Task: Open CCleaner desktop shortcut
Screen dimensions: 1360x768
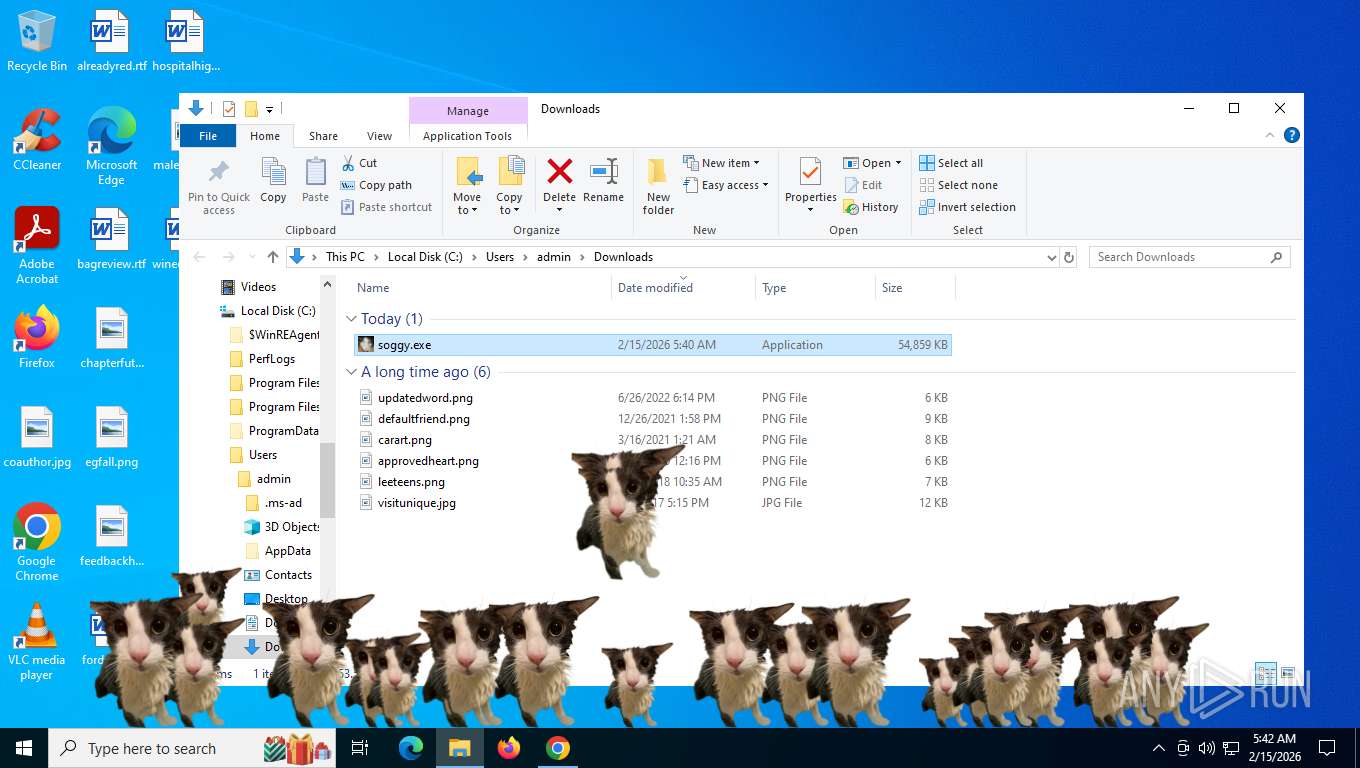Action: tap(37, 139)
